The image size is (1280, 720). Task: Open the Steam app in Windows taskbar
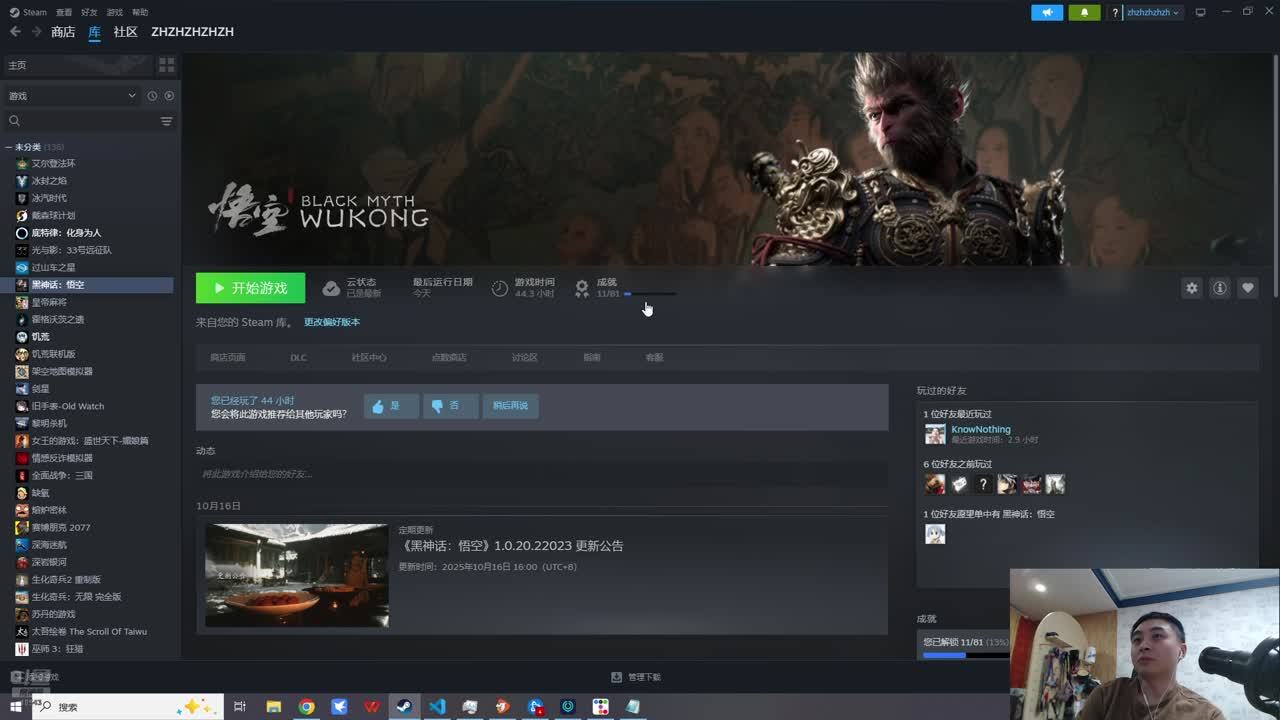(x=404, y=706)
